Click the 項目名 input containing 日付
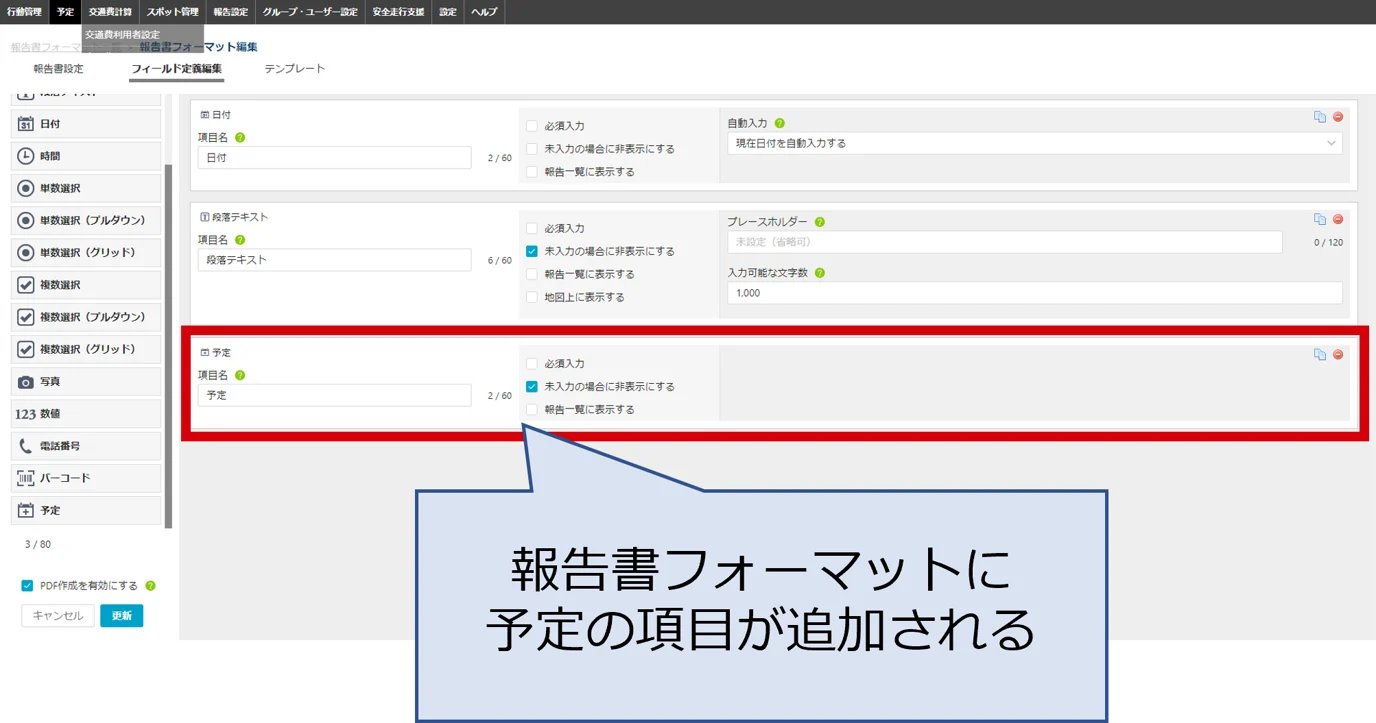1376x723 pixels. pos(334,158)
